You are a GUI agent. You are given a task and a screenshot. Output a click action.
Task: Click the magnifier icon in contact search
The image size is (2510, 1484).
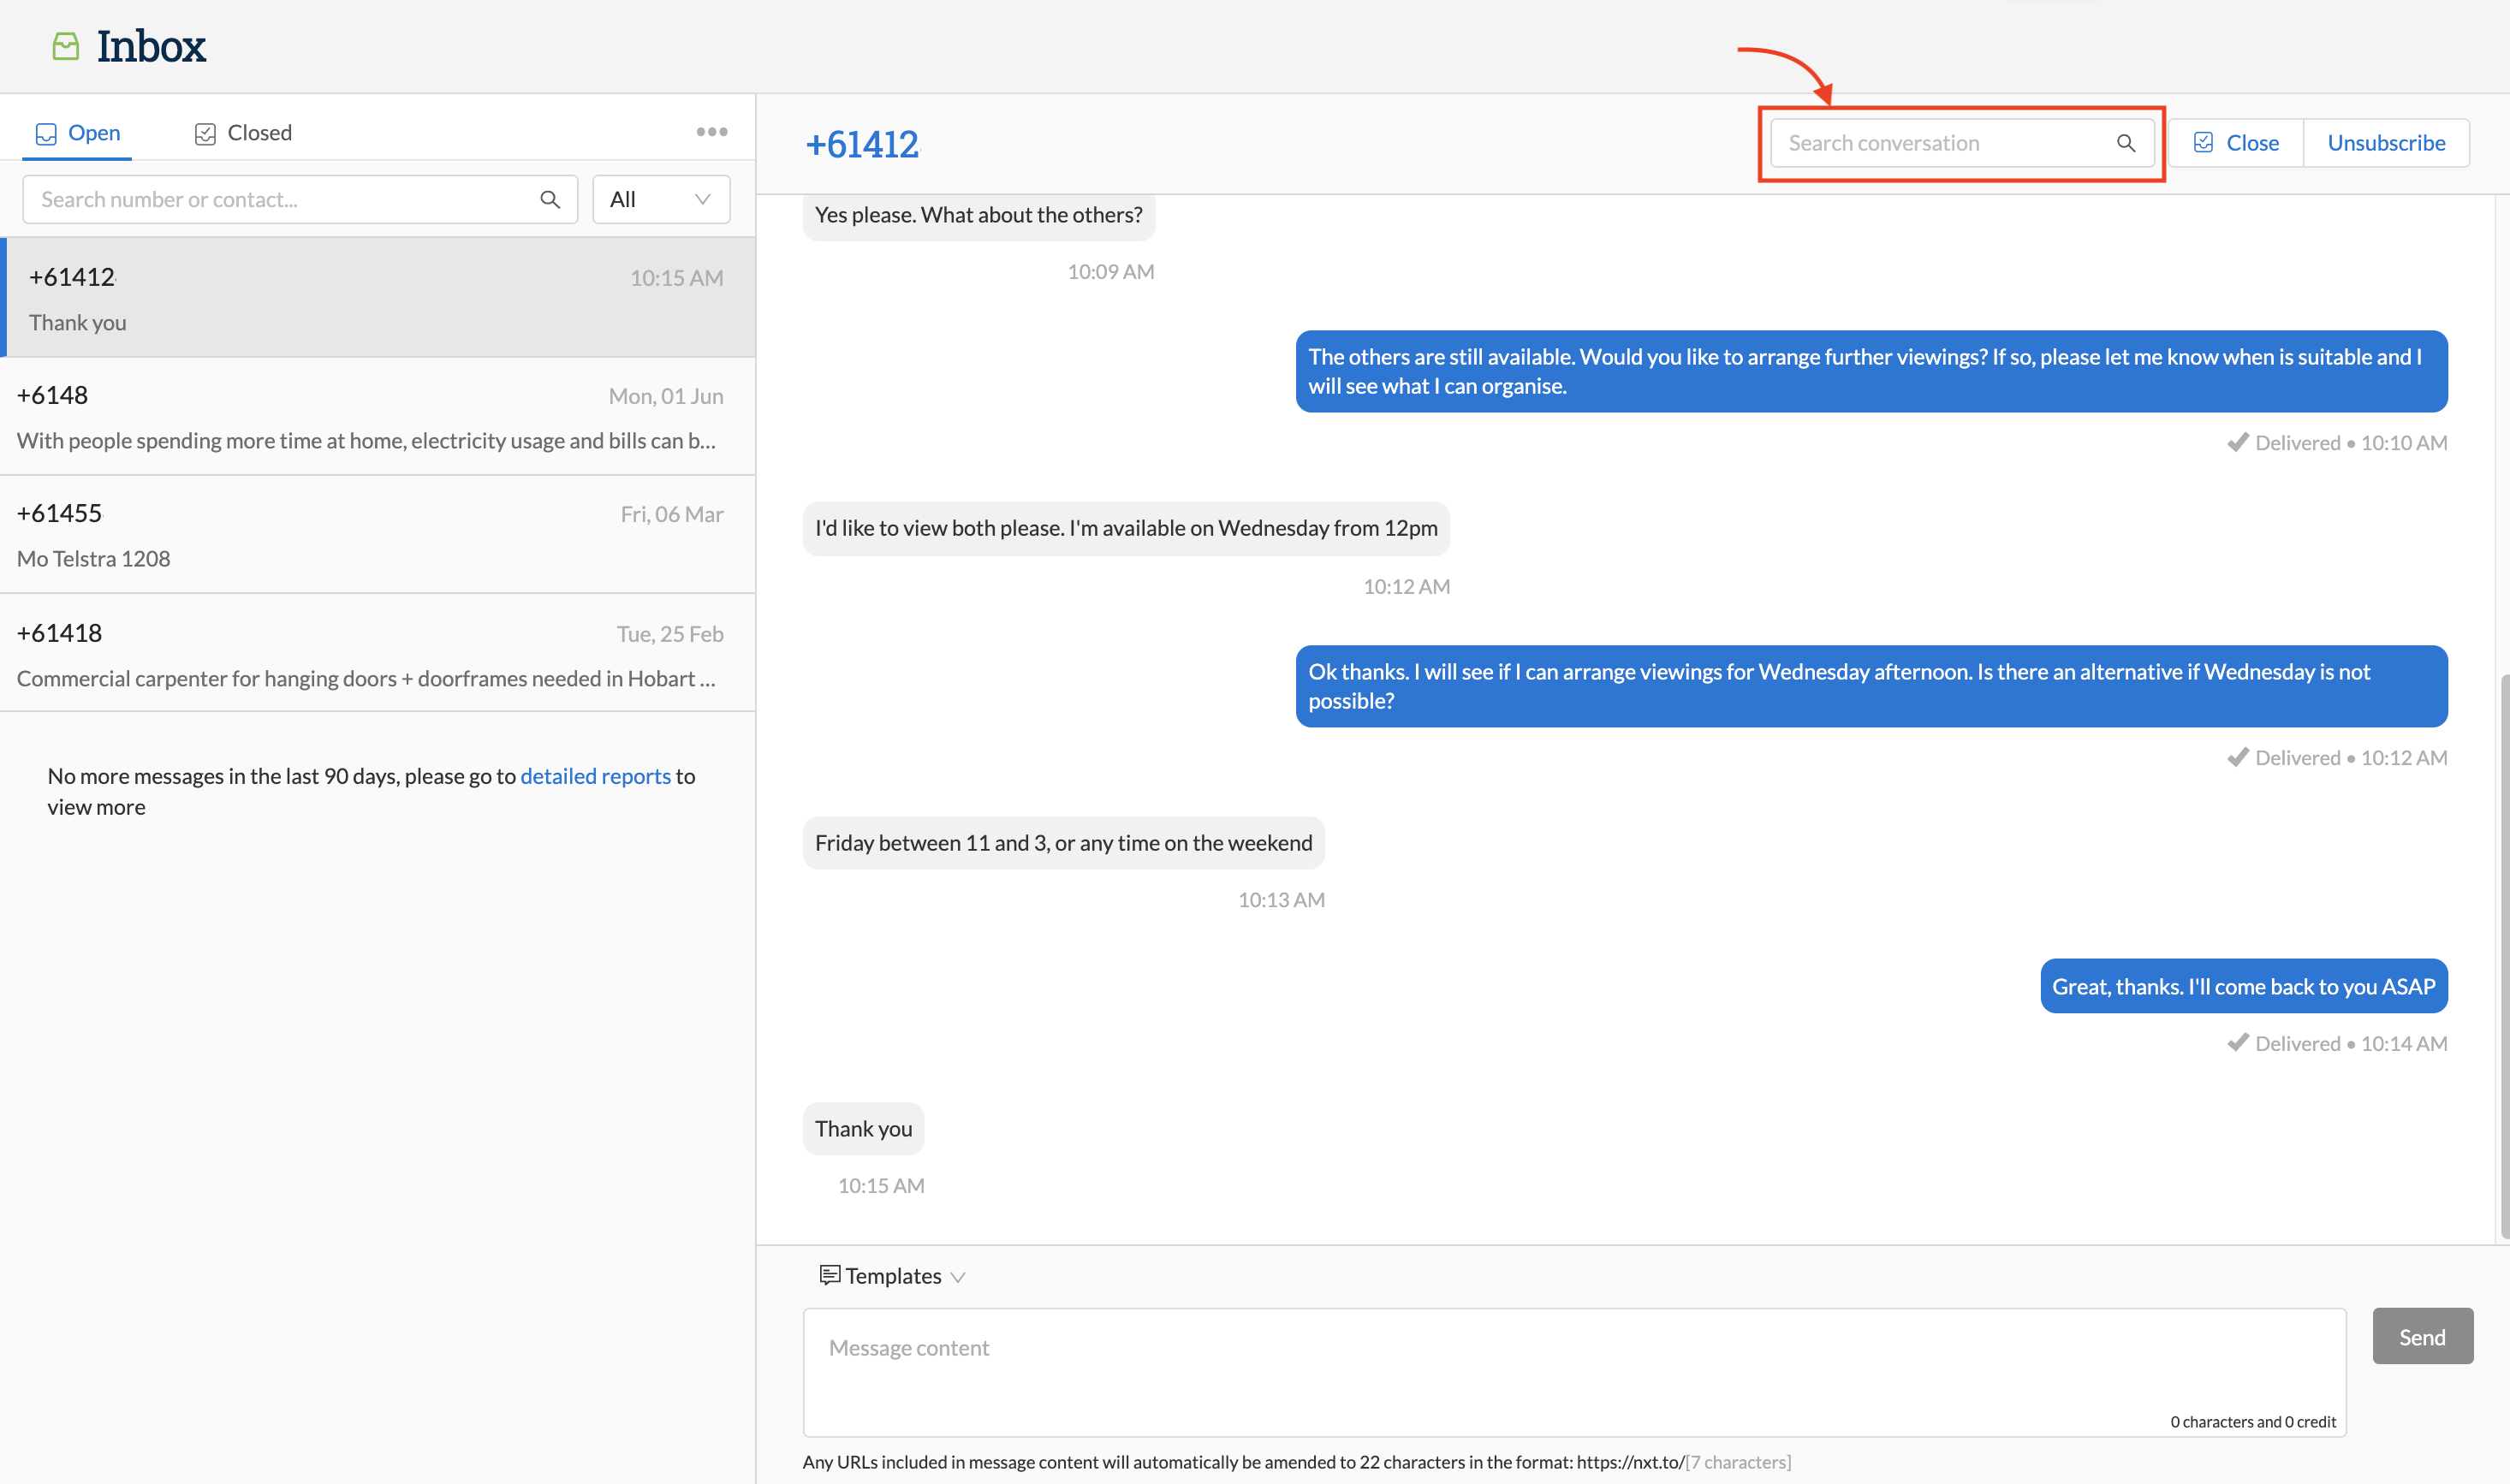coord(549,199)
